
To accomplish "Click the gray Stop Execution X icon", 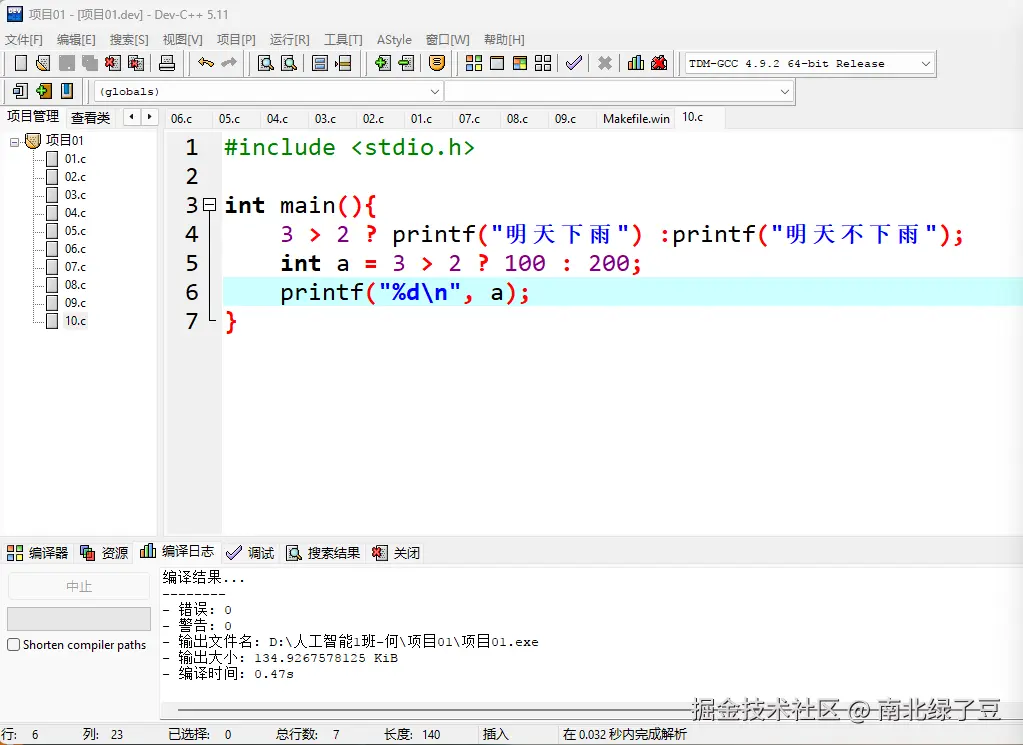I will coord(605,63).
